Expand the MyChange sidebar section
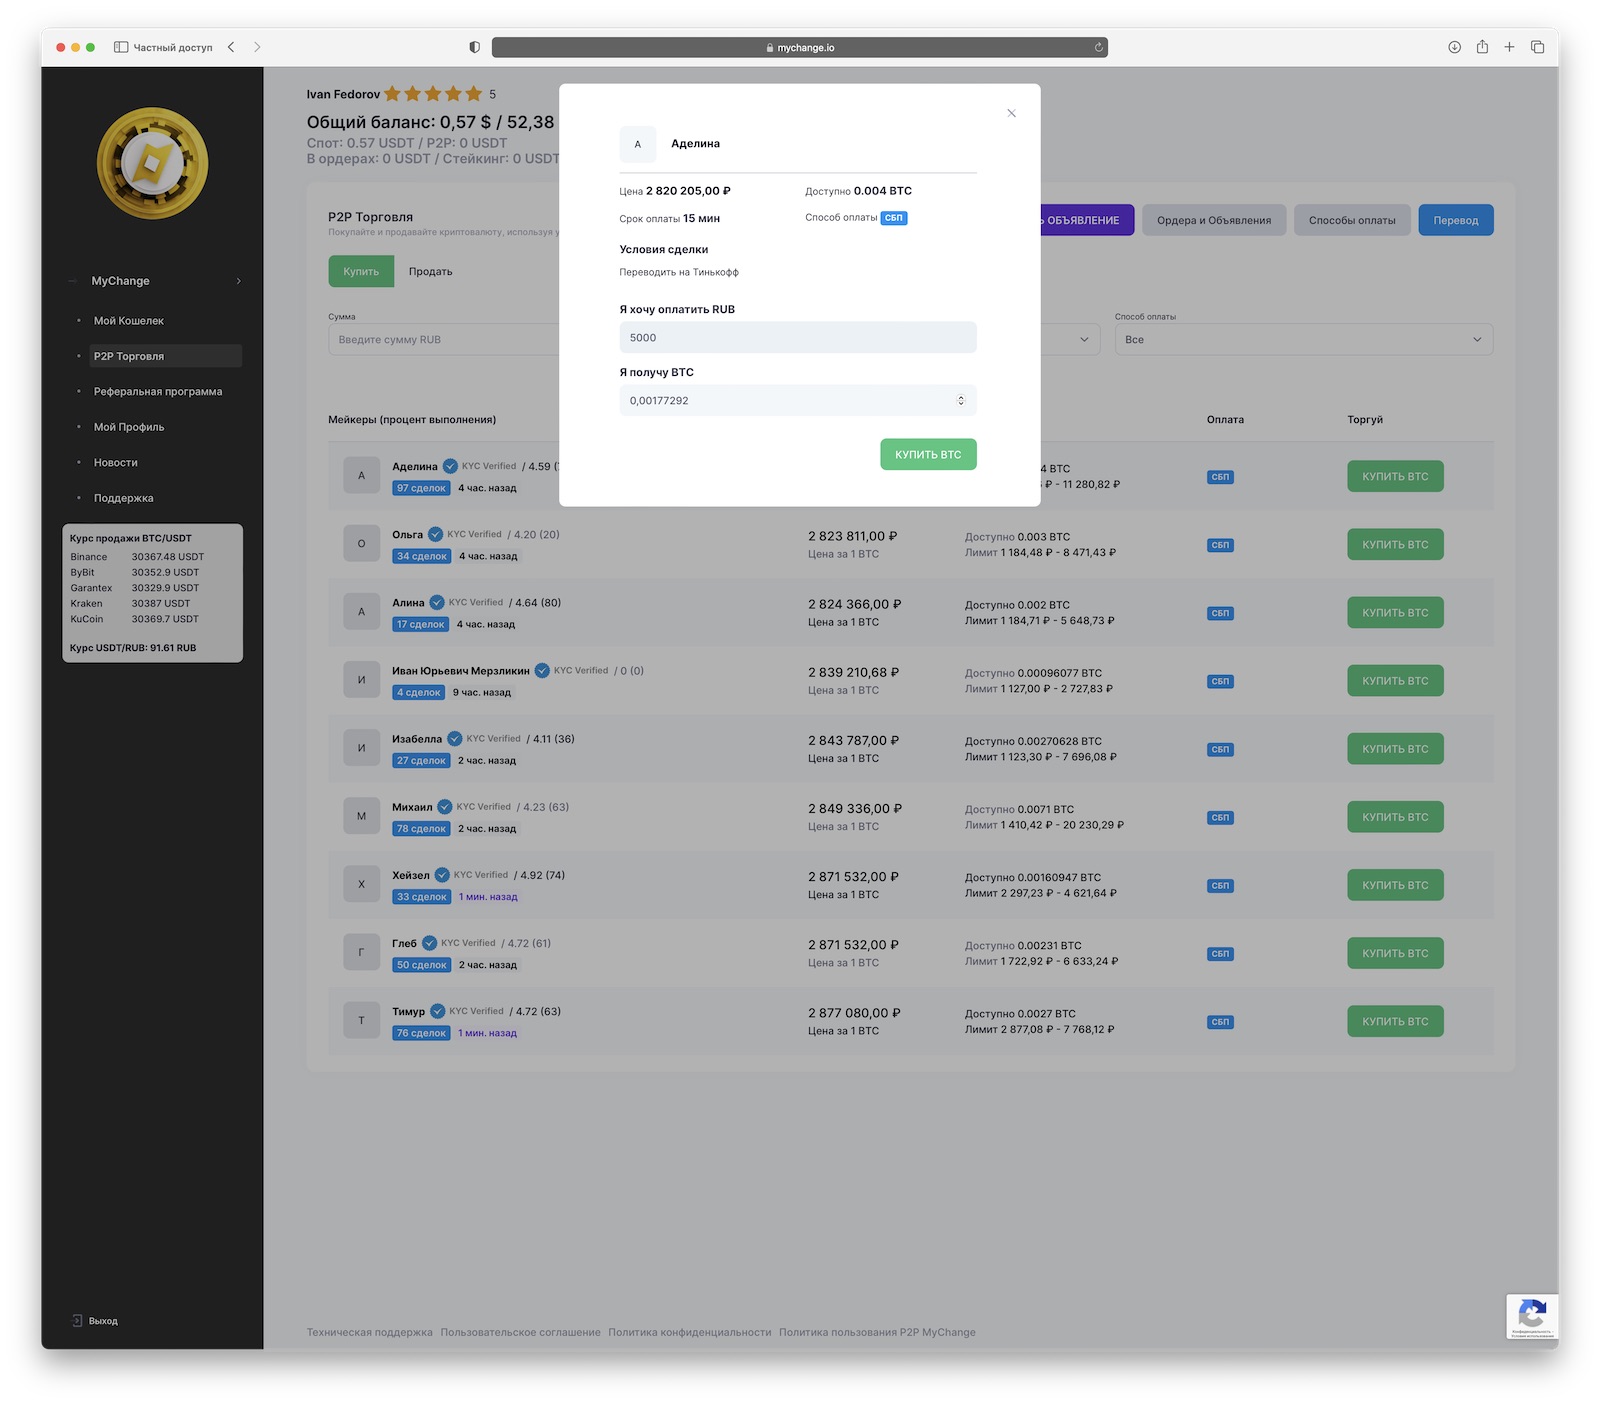This screenshot has height=1404, width=1600. [154, 281]
